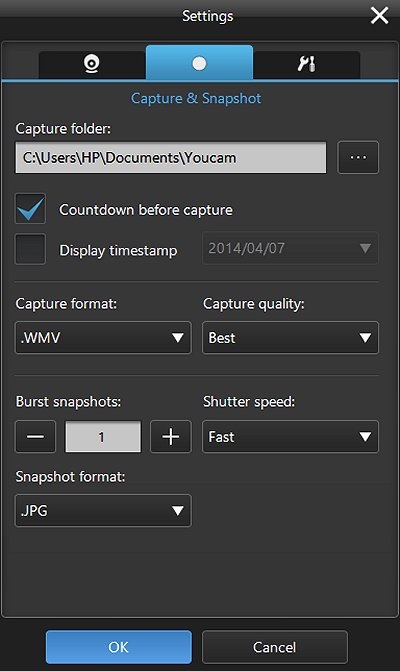This screenshot has height=671, width=400.
Task: Confirm settings with OK button
Action: pyautogui.click(x=119, y=647)
